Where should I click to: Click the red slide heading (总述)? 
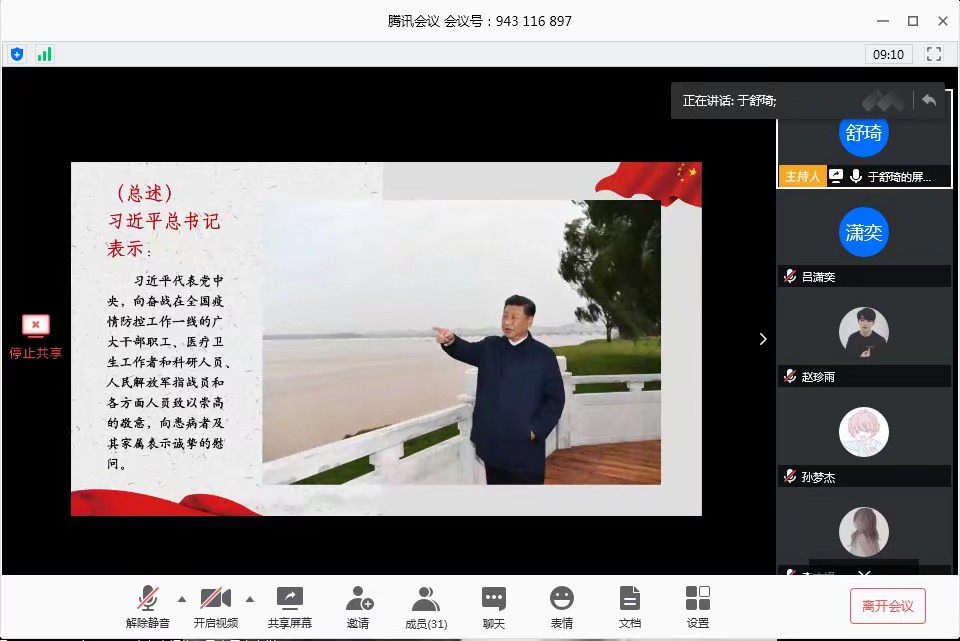click(x=144, y=193)
